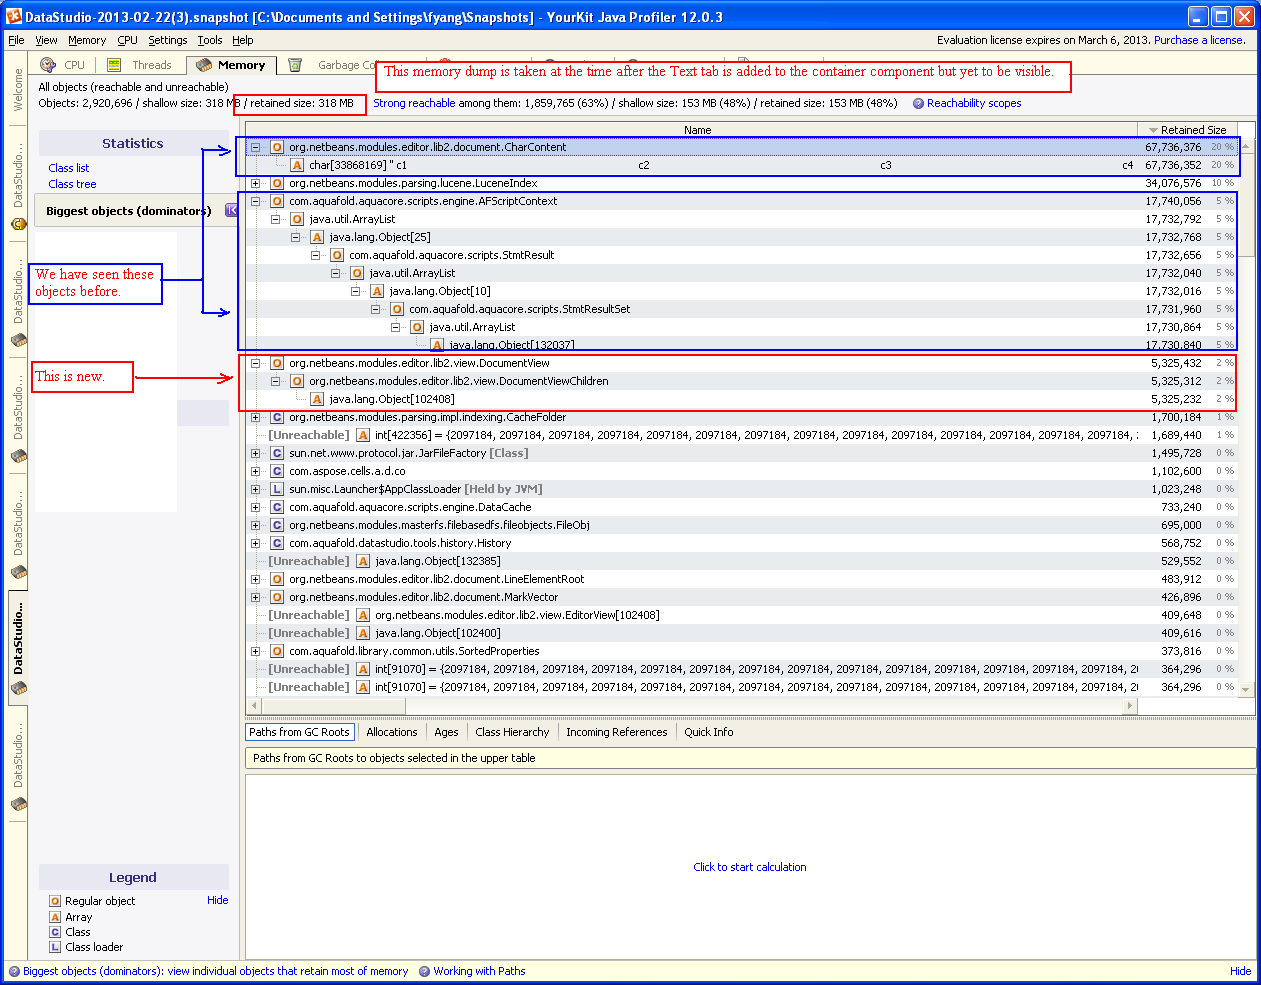The width and height of the screenshot is (1261, 985).
Task: Expand the datastudio.tools.history.History node
Action: click(x=256, y=543)
